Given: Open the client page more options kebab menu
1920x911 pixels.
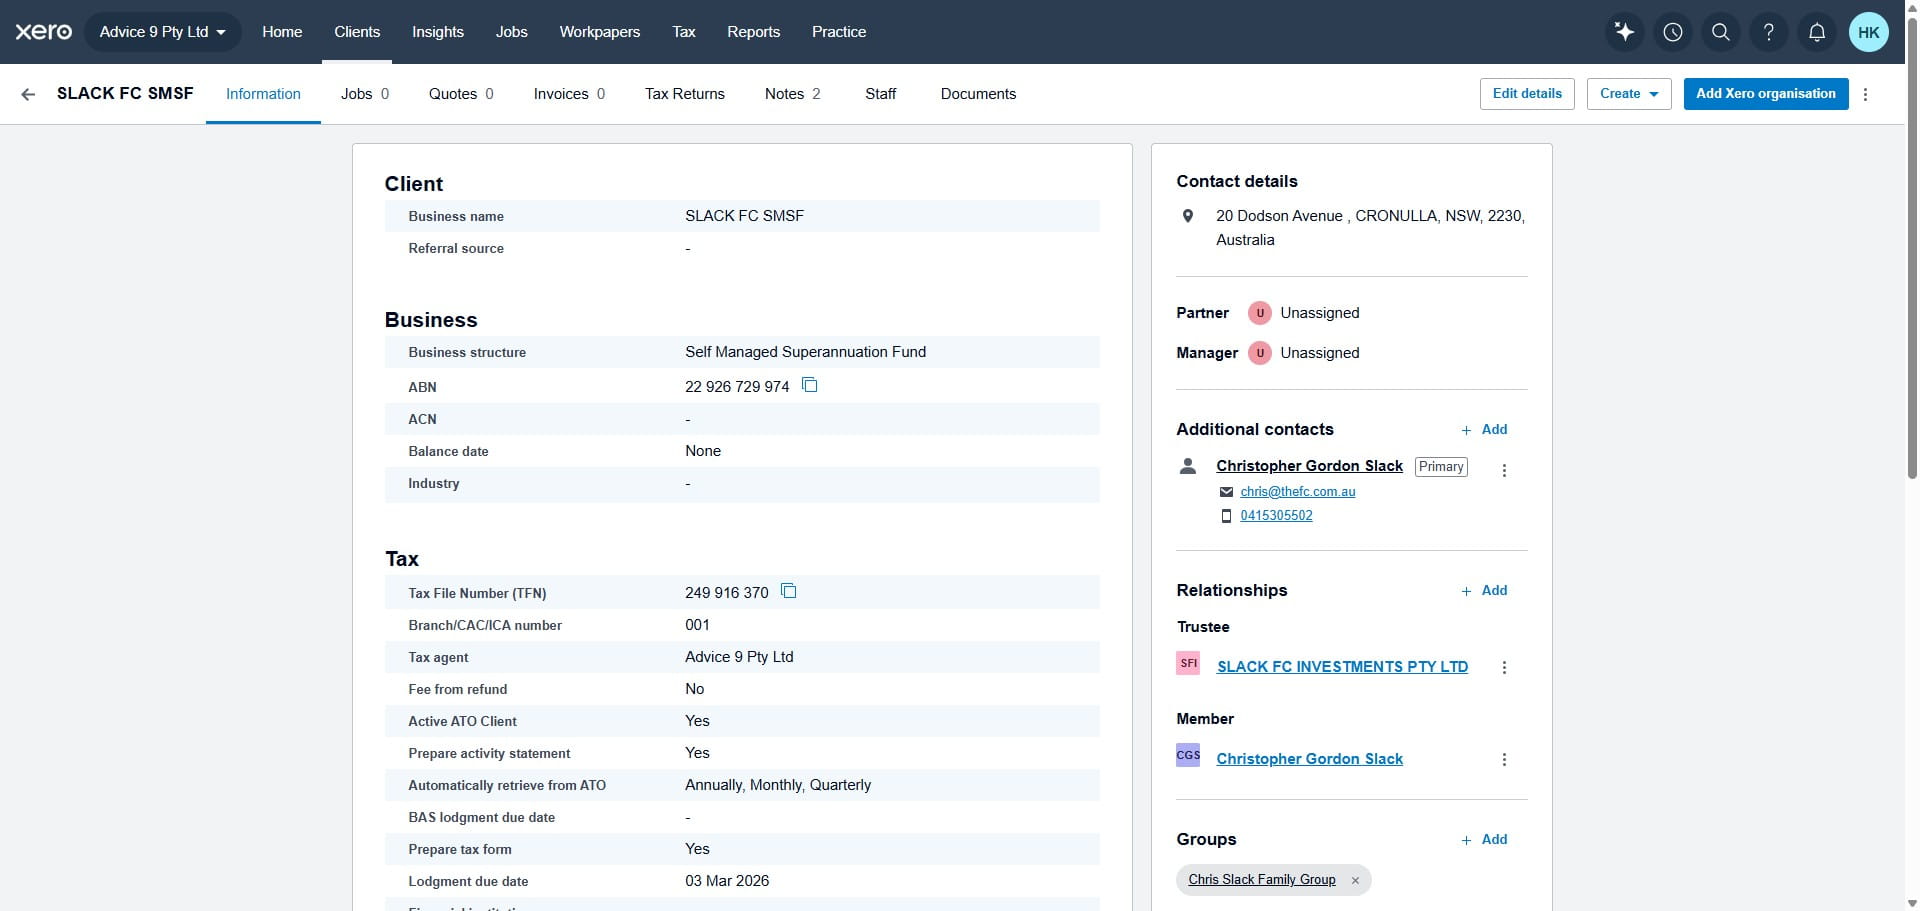Looking at the screenshot, I should pos(1865,94).
